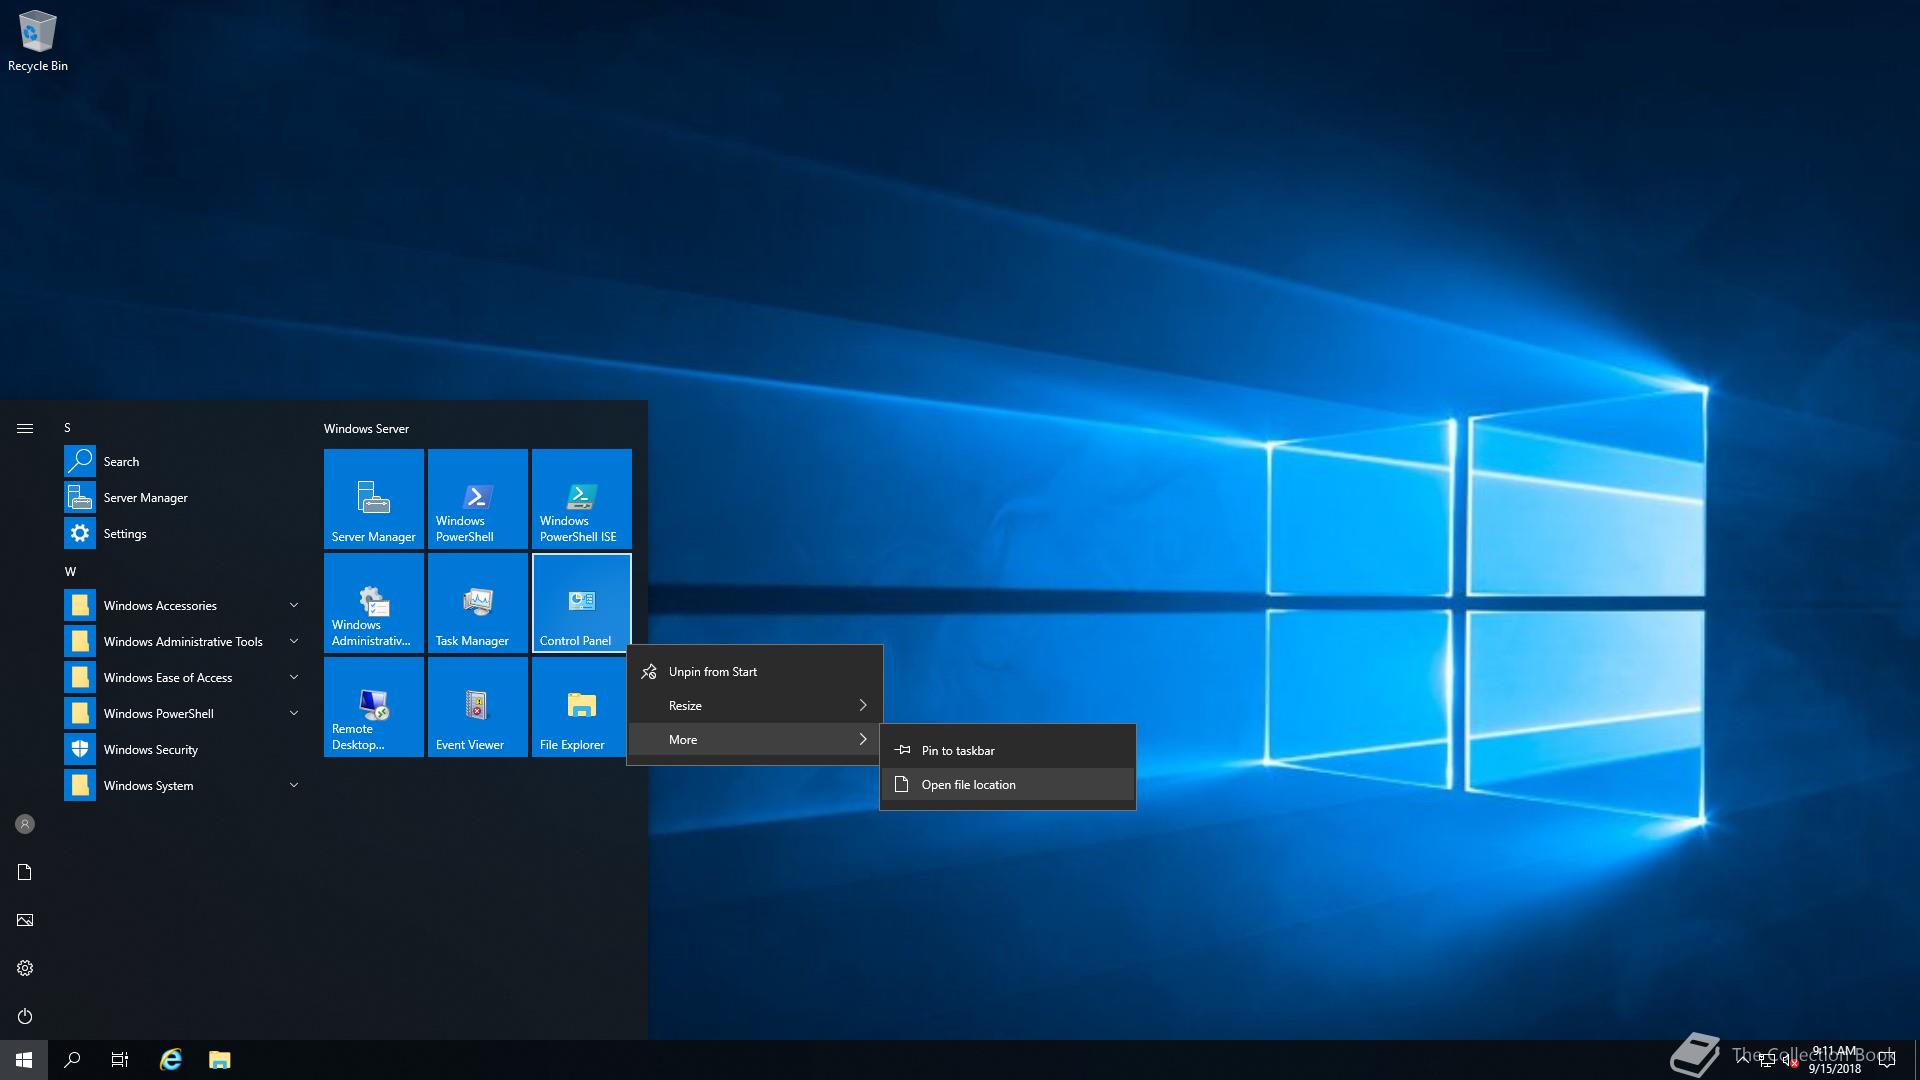Screen dimensions: 1920x1080
Task: Open Documents from the Start rail
Action: pyautogui.click(x=25, y=872)
